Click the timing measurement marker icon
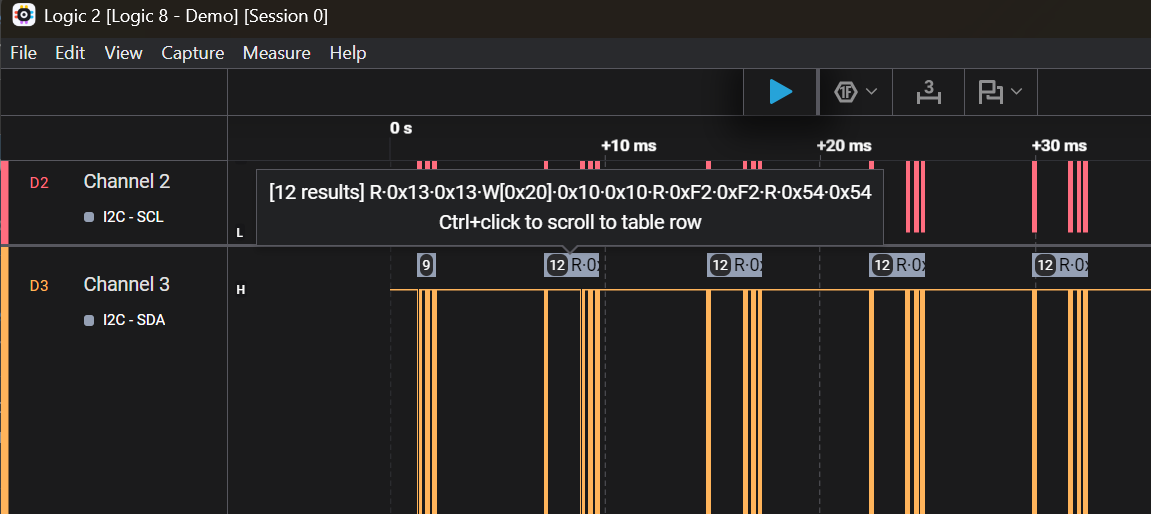Viewport: 1151px width, 514px height. click(929, 92)
